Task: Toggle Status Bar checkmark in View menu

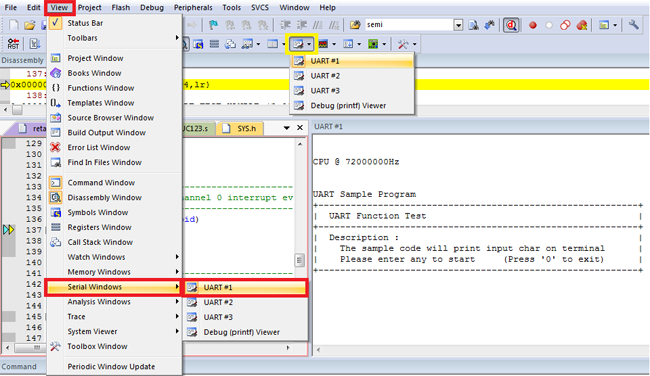Action: 56,23
